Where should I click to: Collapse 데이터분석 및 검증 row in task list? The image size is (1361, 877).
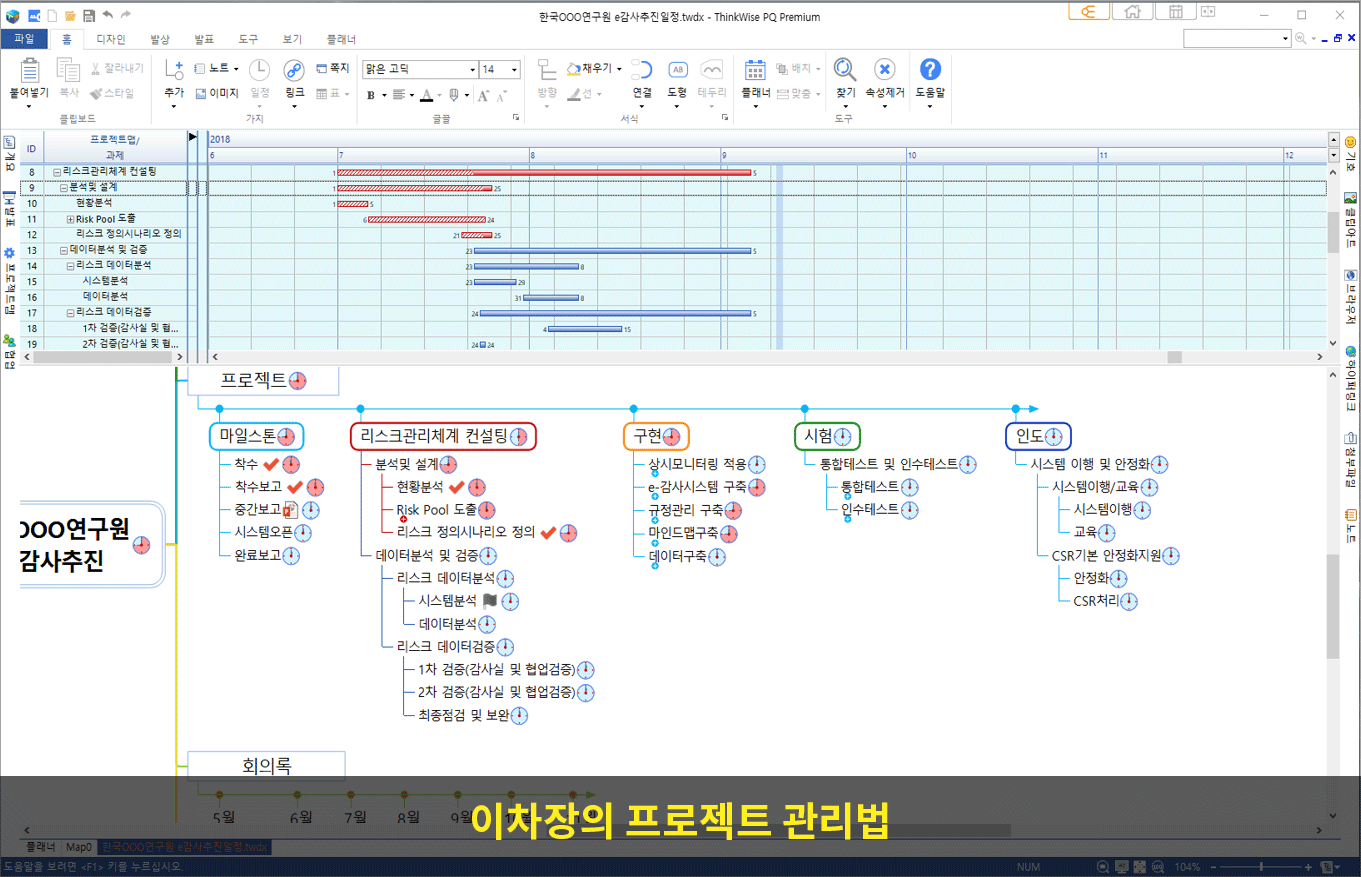(64, 250)
